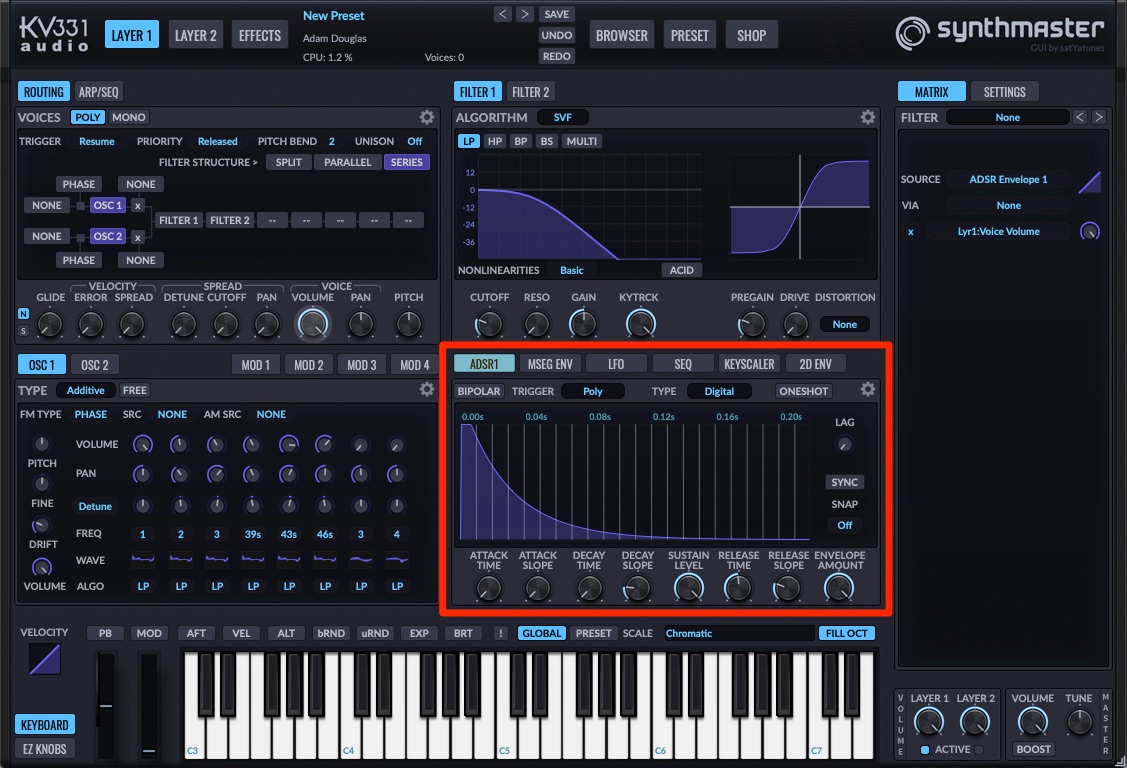The height and width of the screenshot is (768, 1127).
Task: Open the SVF algorithm dropdown
Action: (563, 117)
